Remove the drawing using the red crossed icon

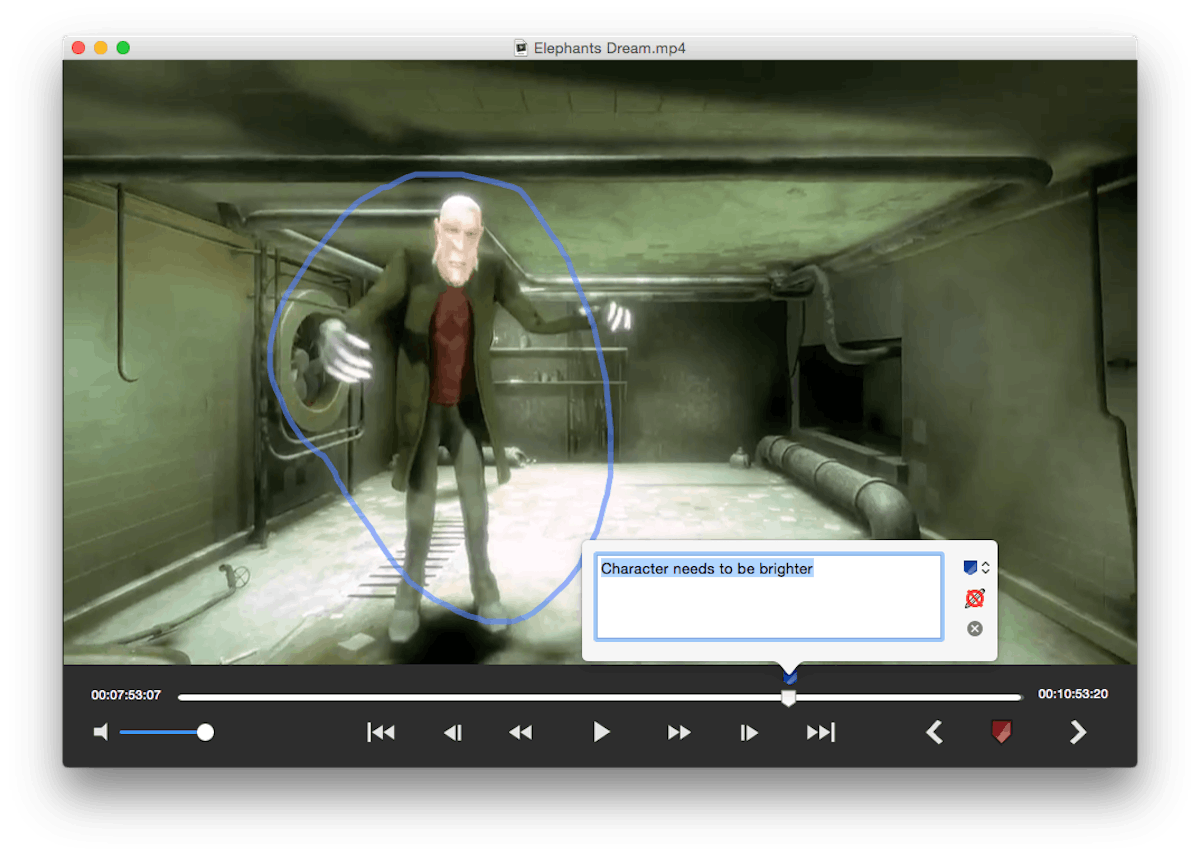click(x=975, y=598)
